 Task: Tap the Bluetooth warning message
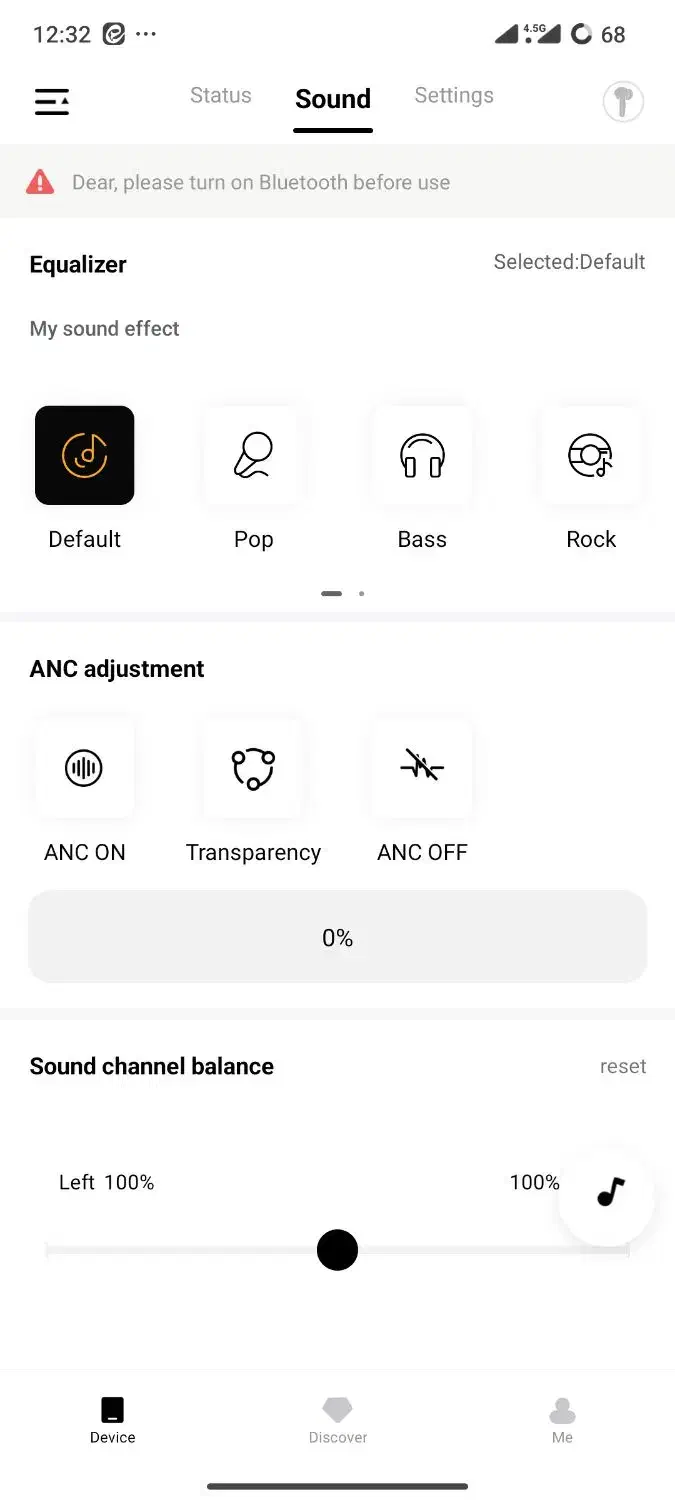click(261, 183)
